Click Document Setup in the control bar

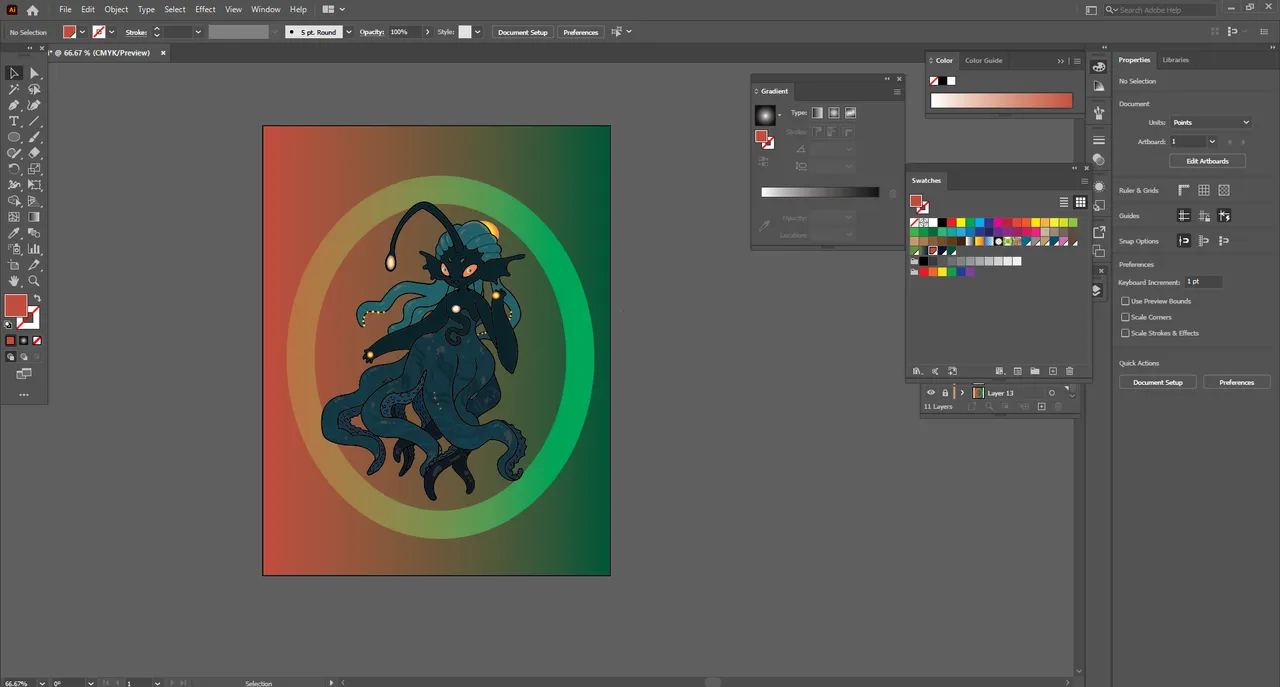[523, 32]
